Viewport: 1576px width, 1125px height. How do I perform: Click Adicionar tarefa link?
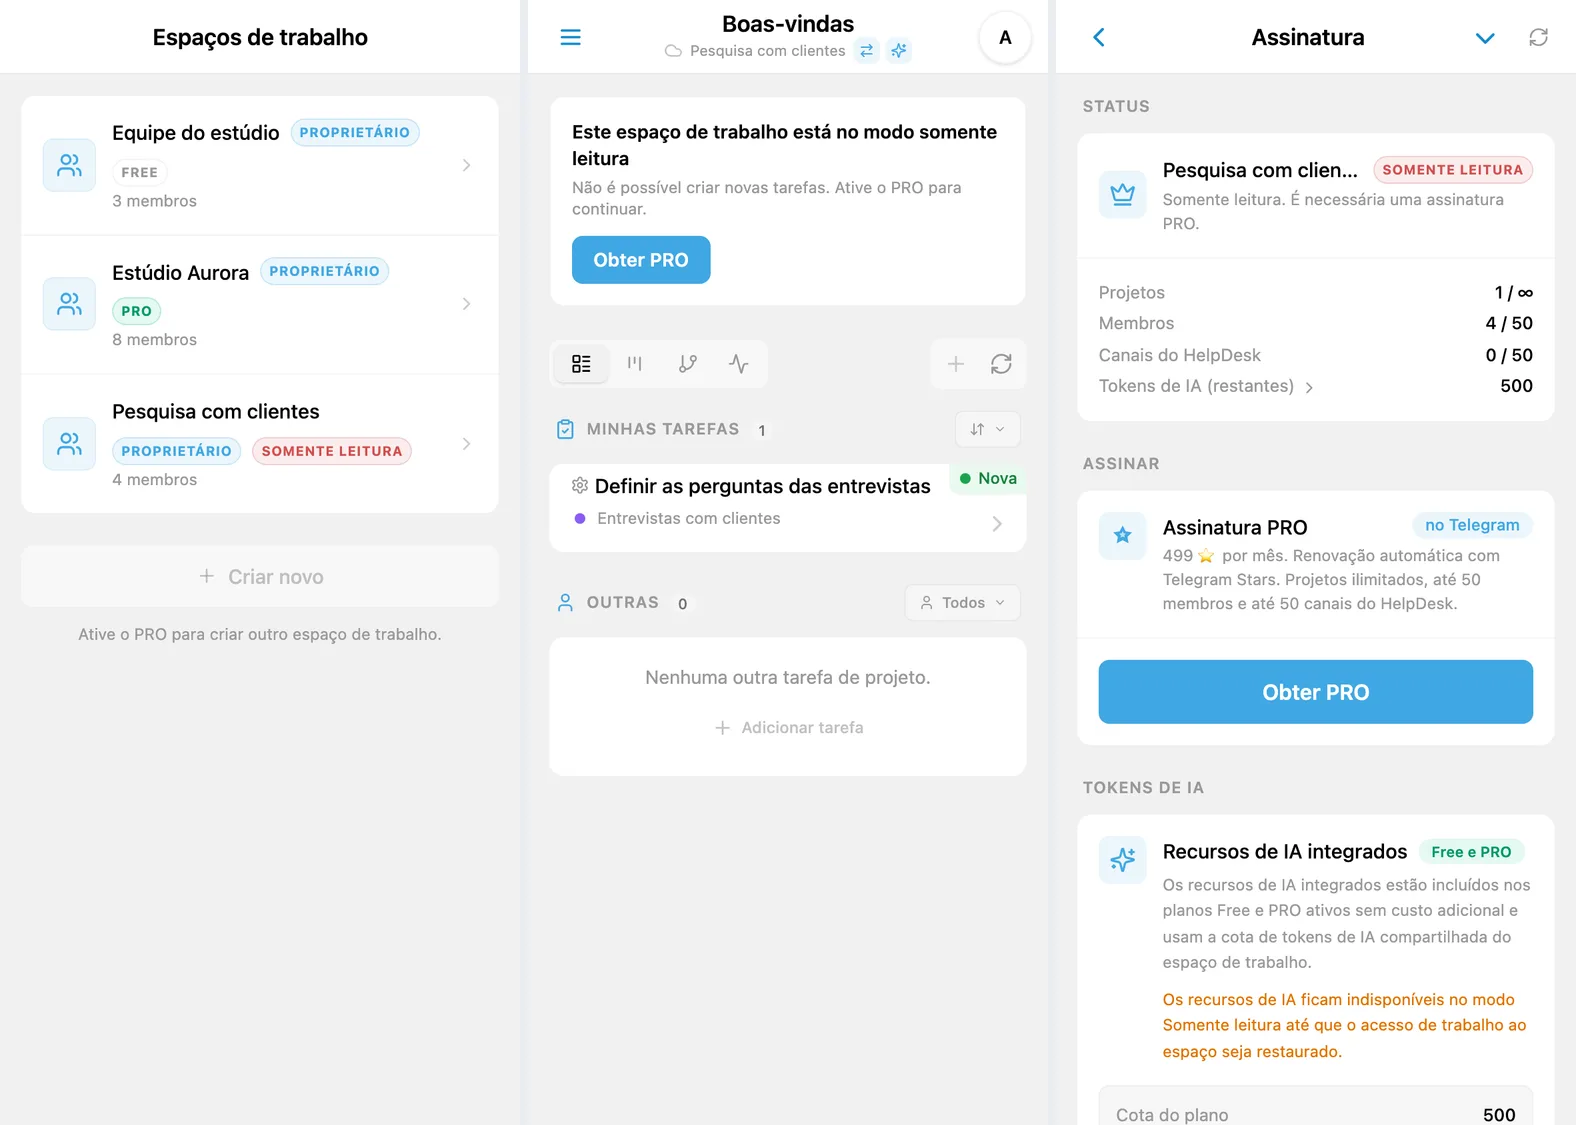click(789, 728)
